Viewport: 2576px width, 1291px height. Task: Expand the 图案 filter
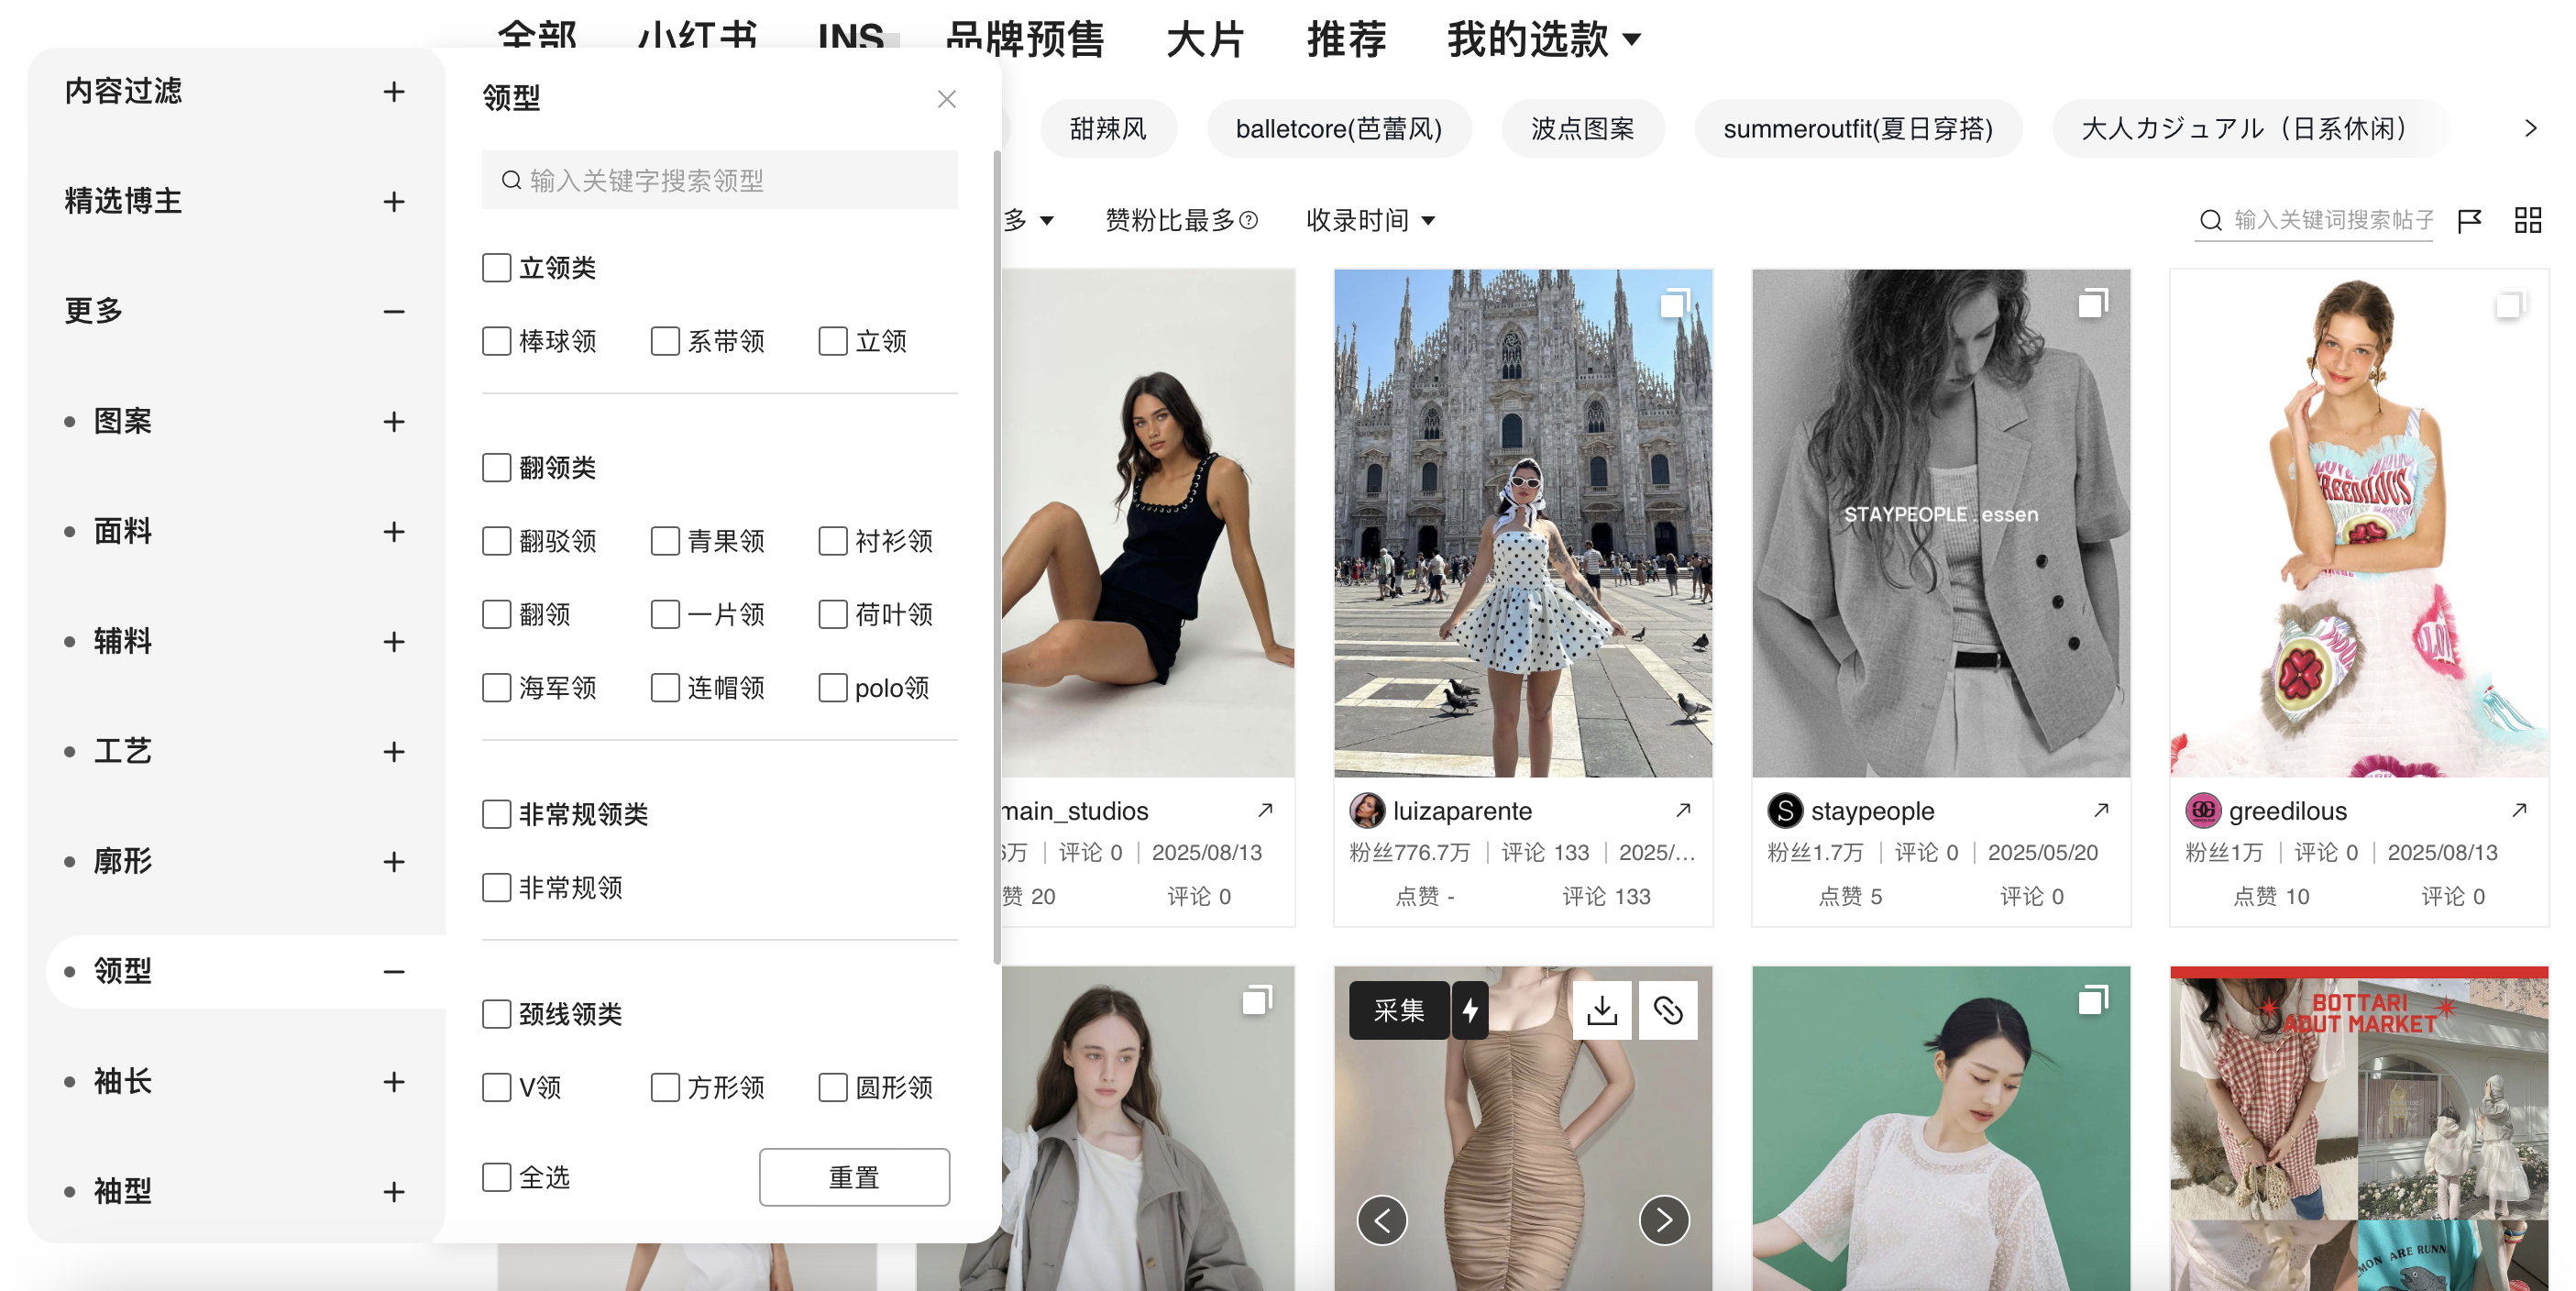click(x=394, y=422)
